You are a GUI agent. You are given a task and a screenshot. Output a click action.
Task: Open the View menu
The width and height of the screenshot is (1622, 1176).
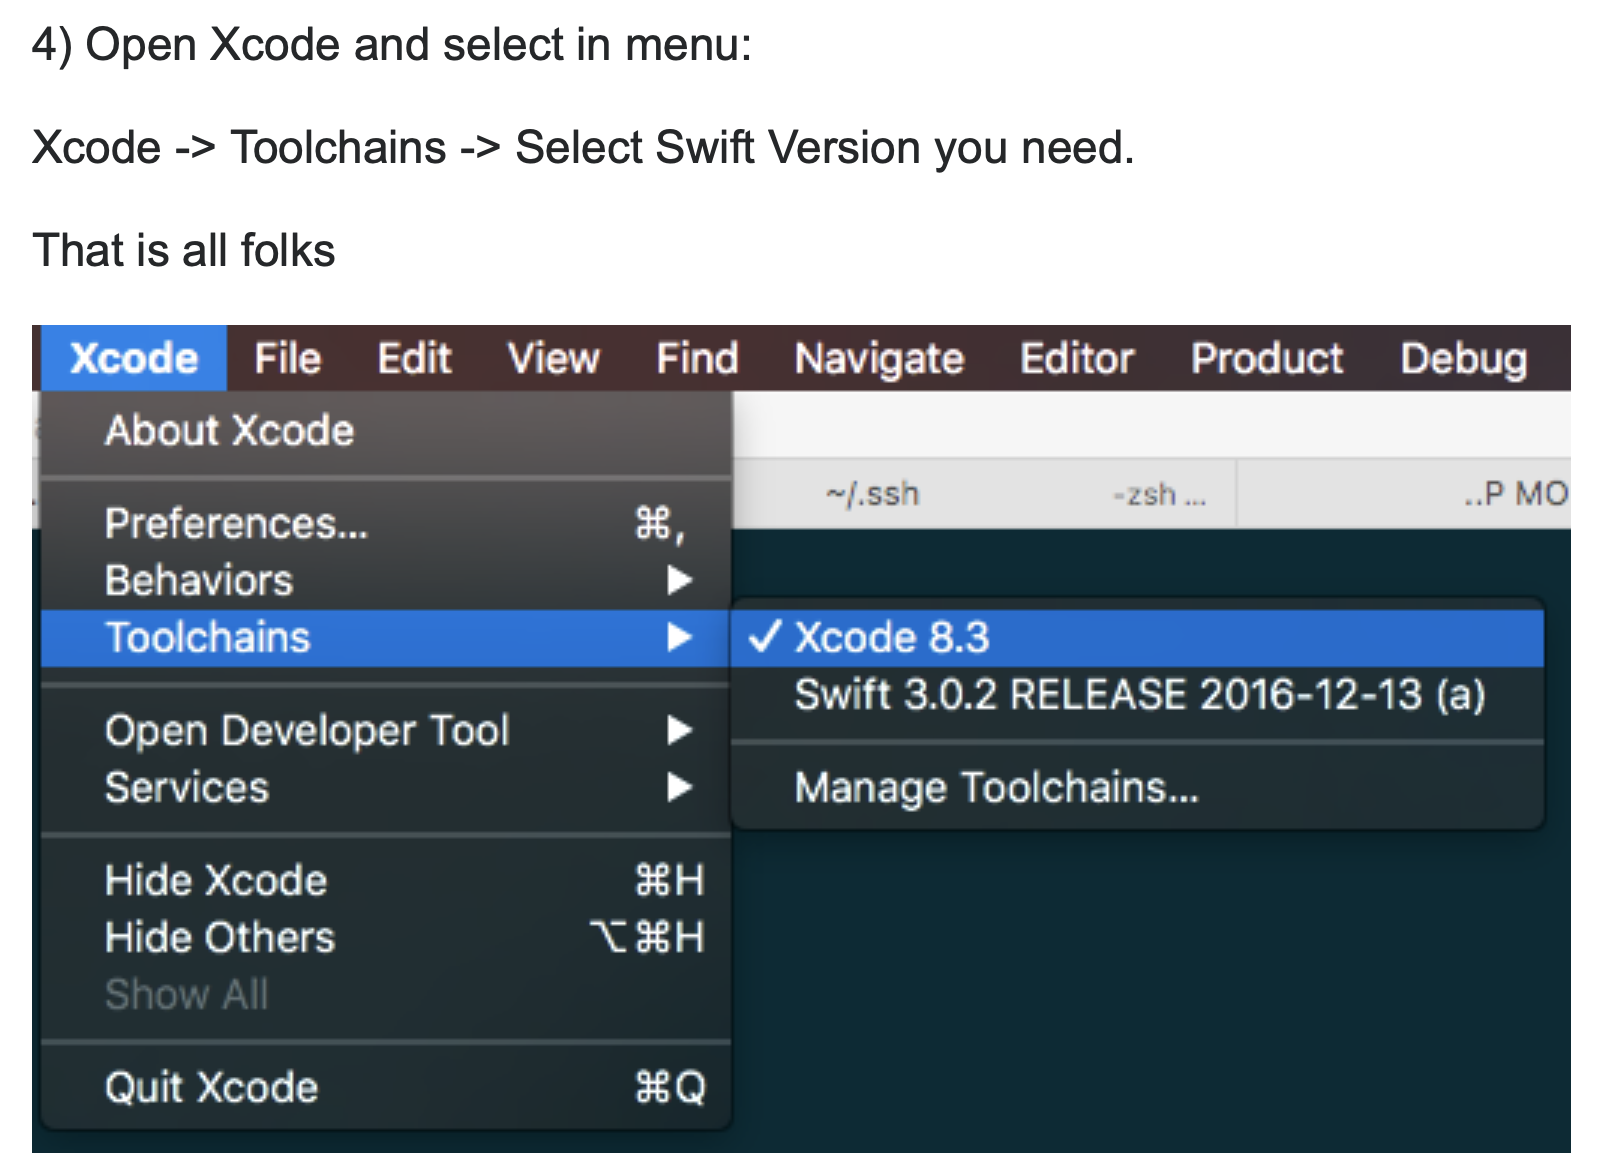(x=553, y=358)
